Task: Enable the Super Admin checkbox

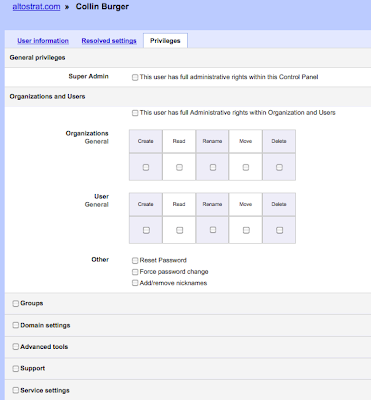Action: click(135, 77)
